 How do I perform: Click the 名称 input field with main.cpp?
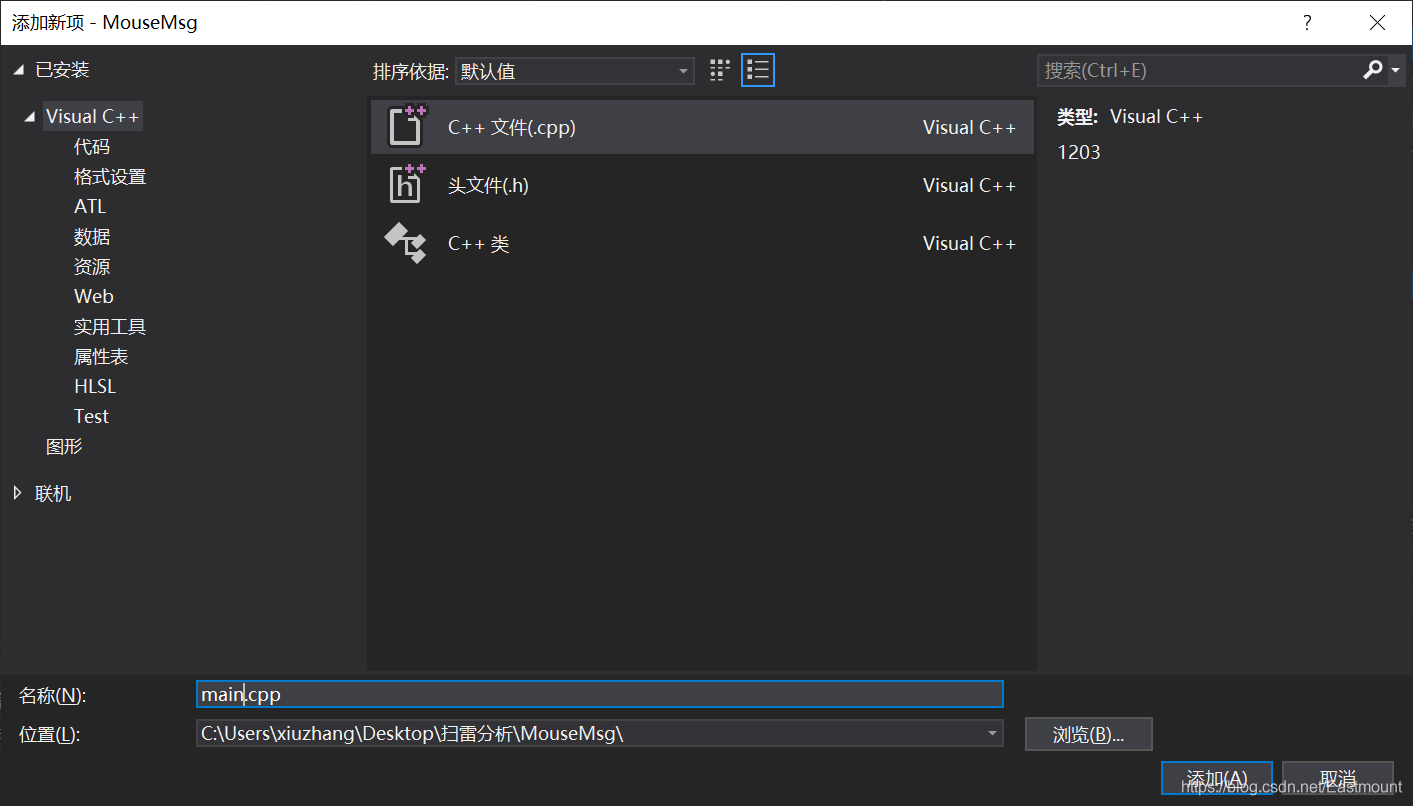600,694
